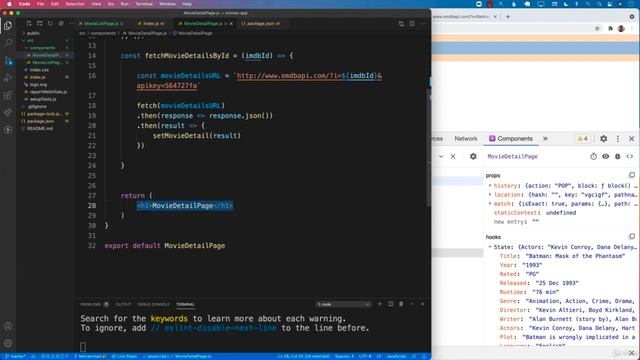Screen dimensions: 640x360
Task: Switch to package.json editor tab
Action: click(x=261, y=24)
